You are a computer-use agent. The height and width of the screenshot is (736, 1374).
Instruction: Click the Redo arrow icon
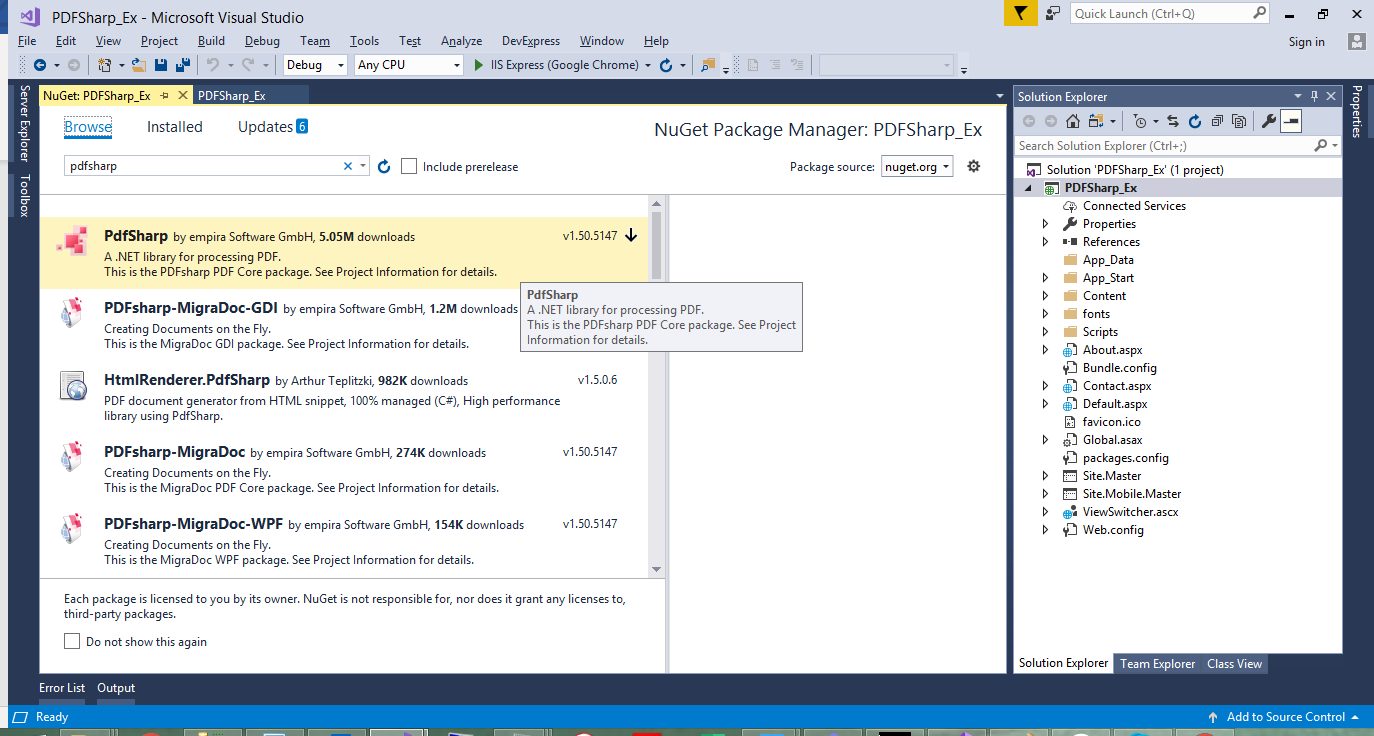coord(248,65)
